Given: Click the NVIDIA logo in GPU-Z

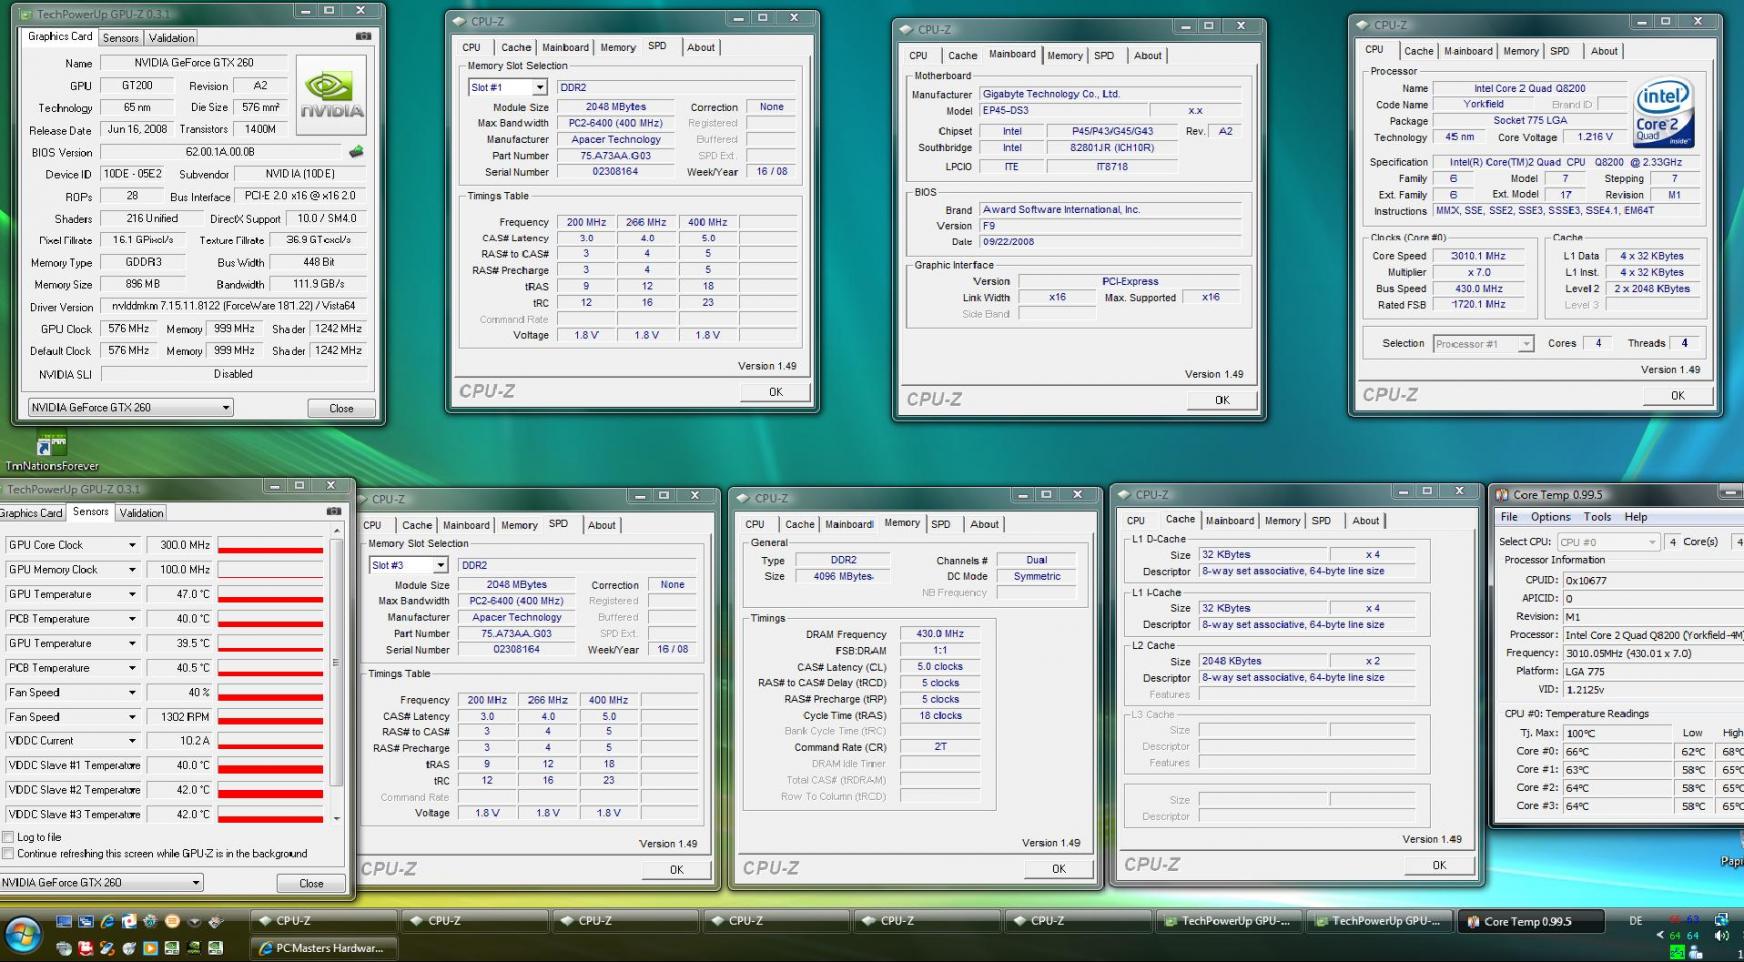Looking at the screenshot, I should tap(332, 96).
